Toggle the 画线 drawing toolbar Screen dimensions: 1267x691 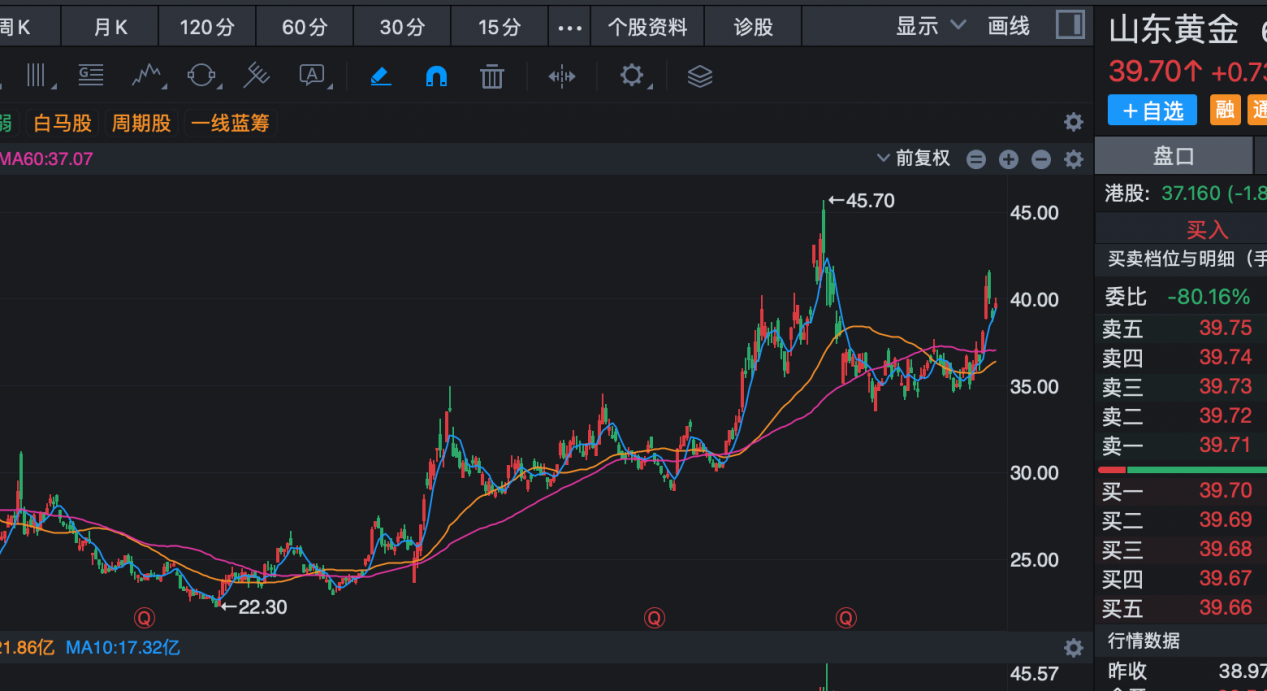pos(1008,27)
